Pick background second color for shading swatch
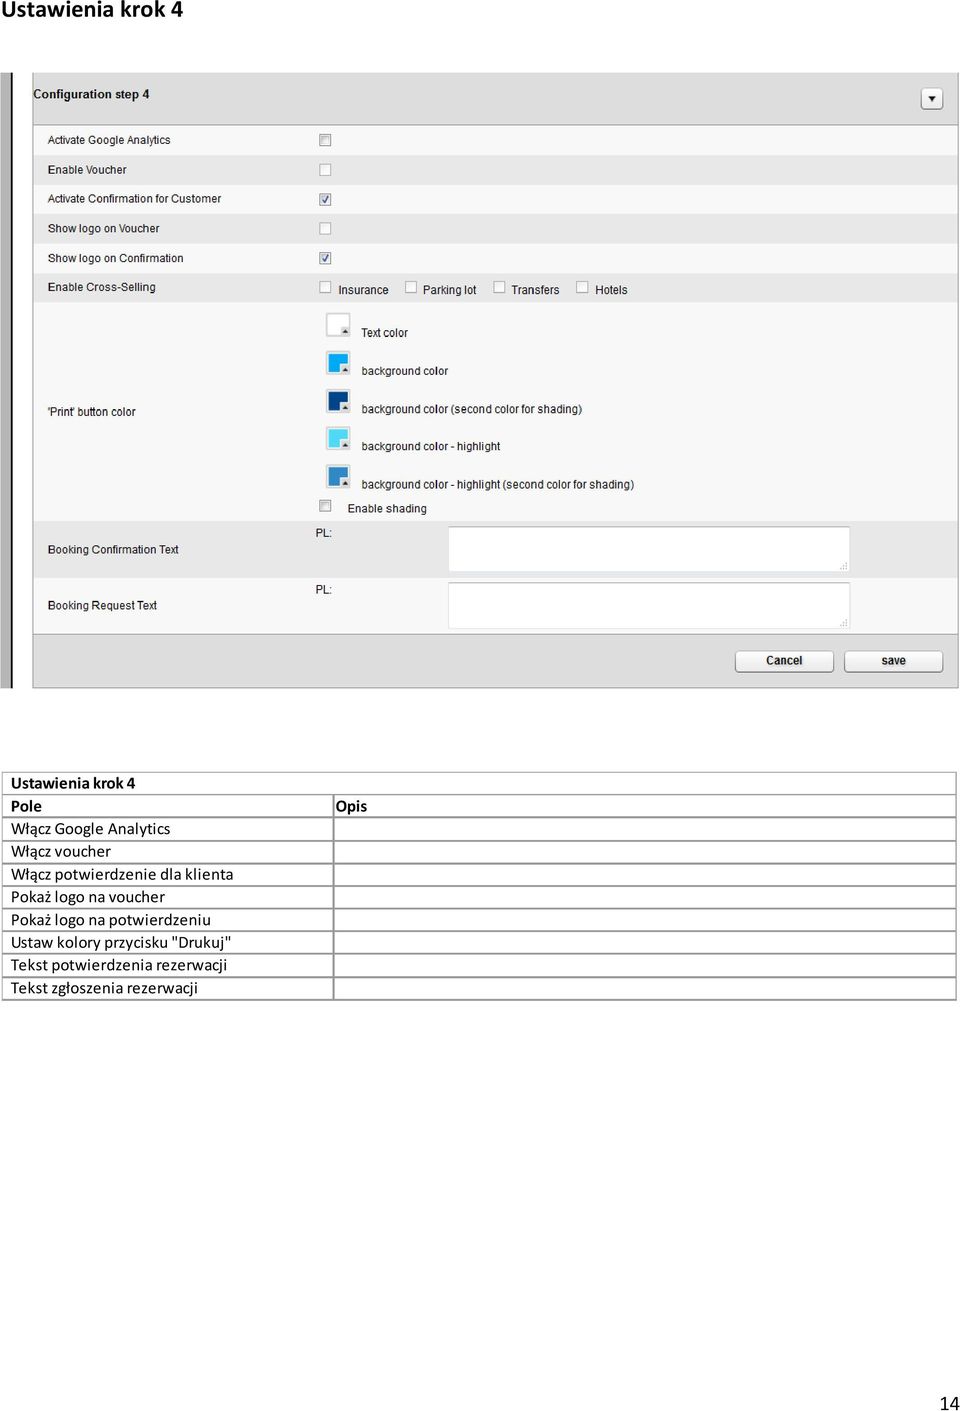This screenshot has height=1411, width=960. 338,401
